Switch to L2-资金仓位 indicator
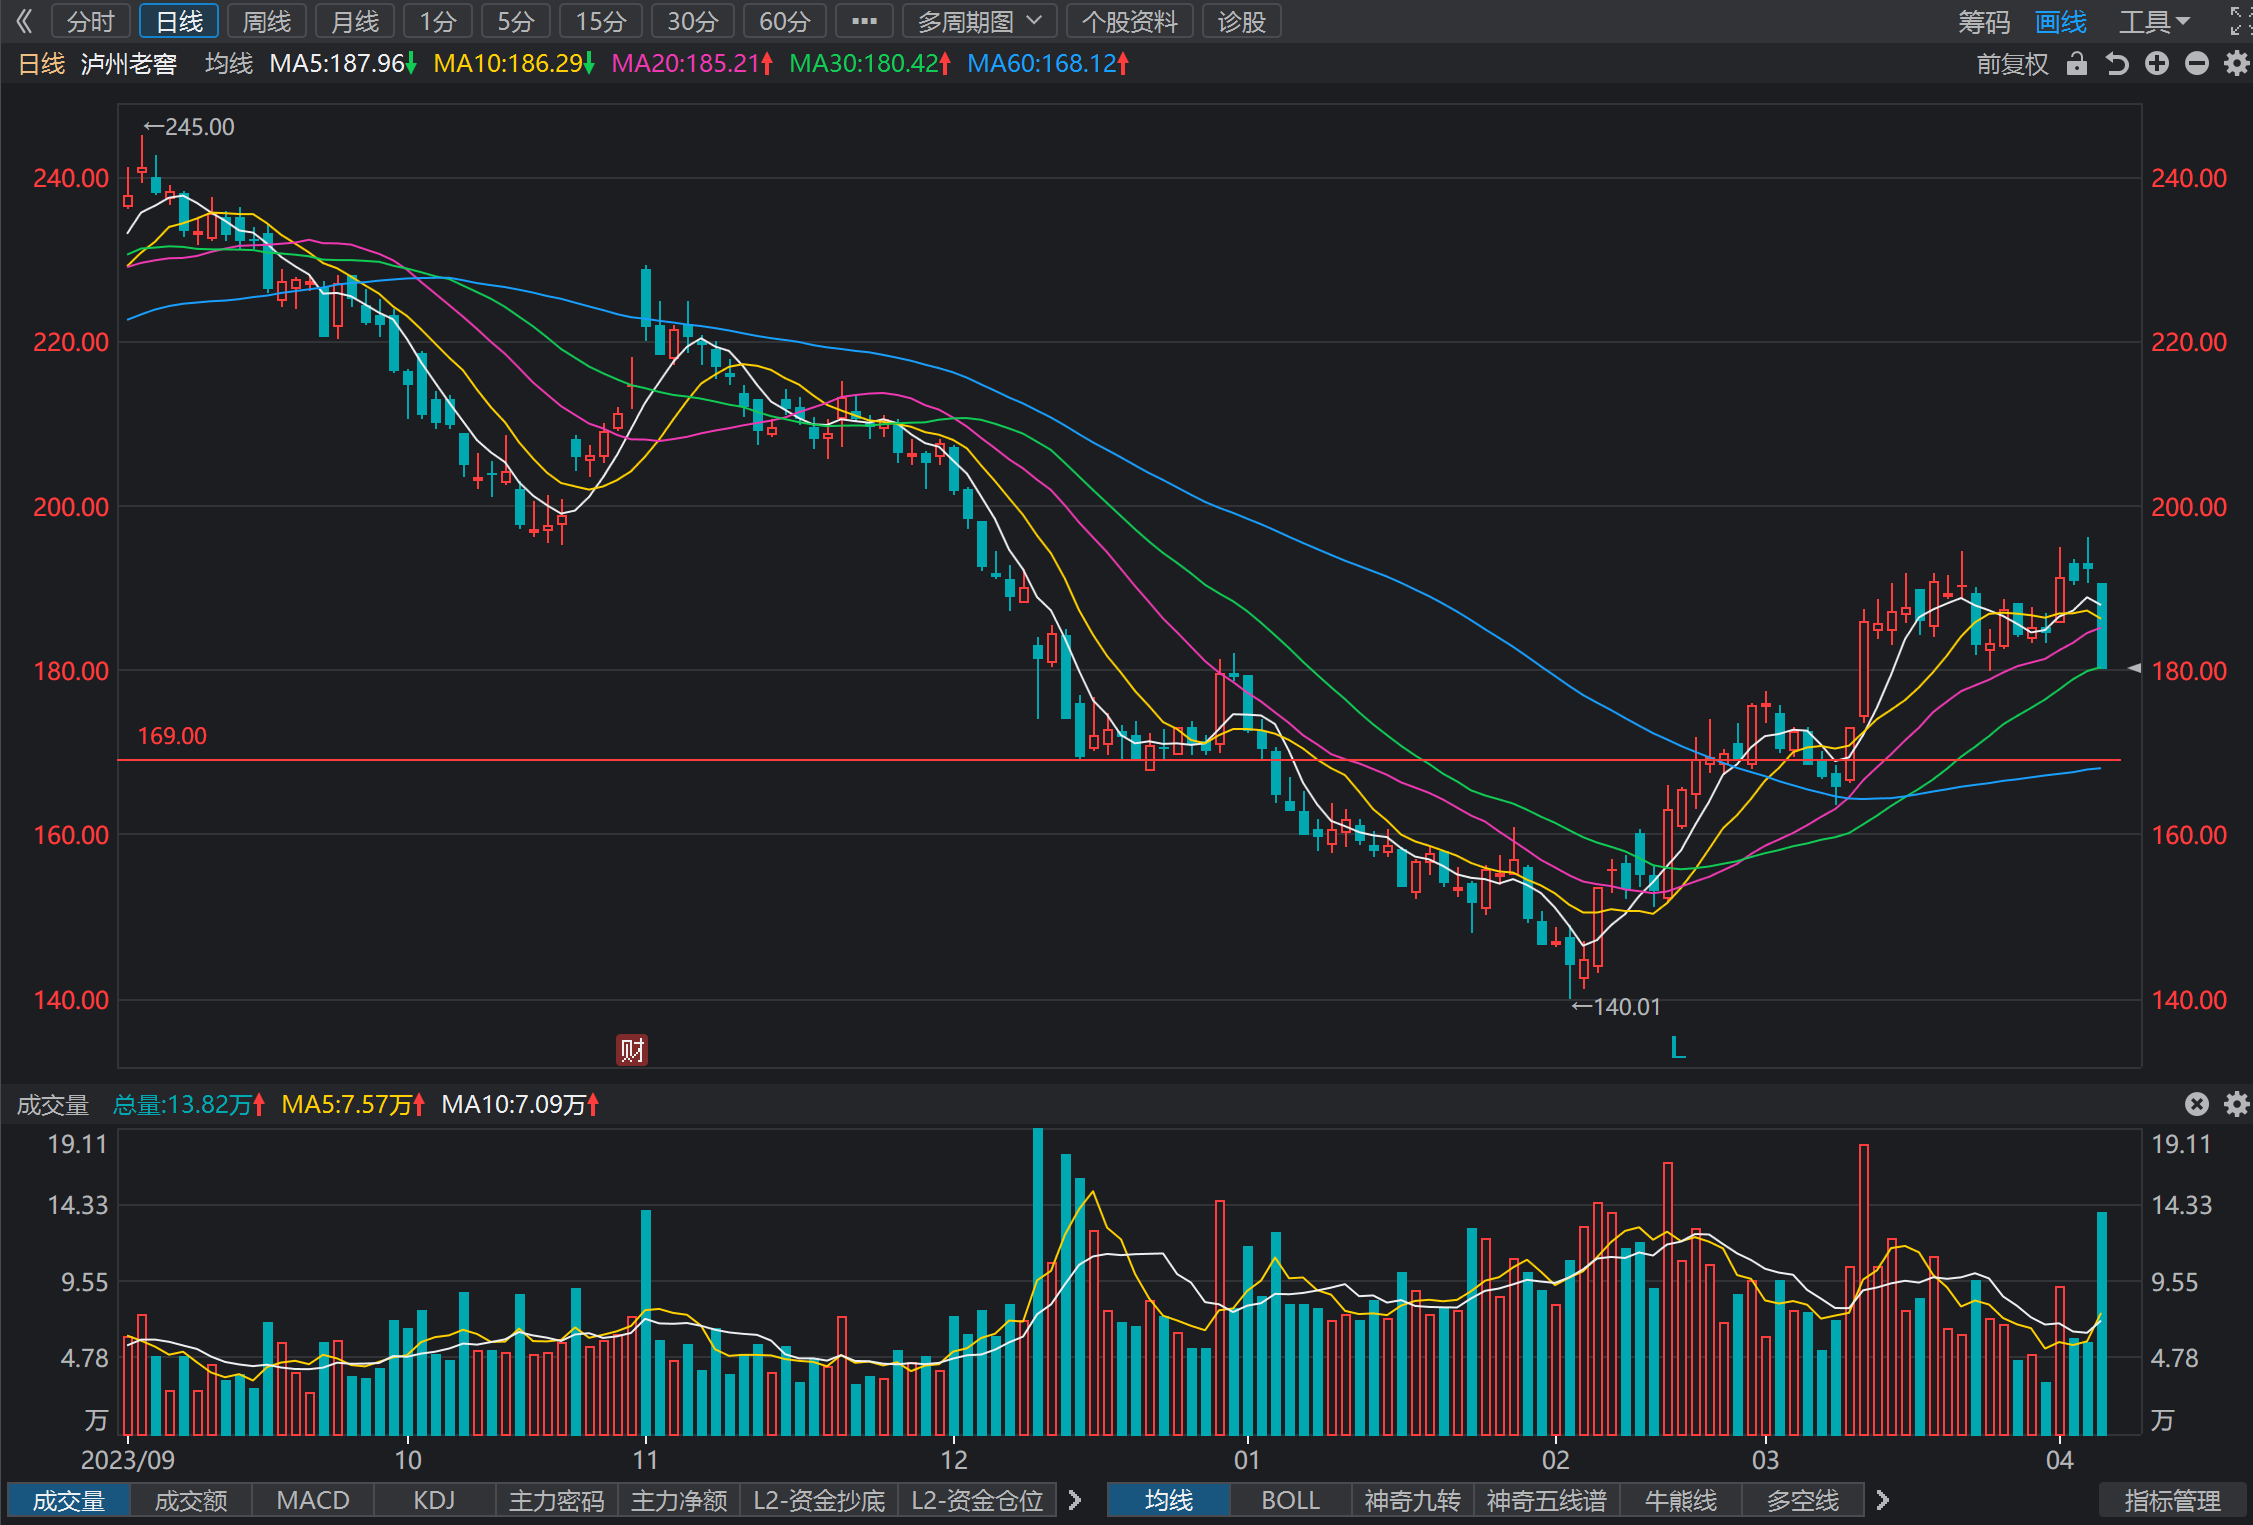The height and width of the screenshot is (1525, 2253). pos(977,1500)
